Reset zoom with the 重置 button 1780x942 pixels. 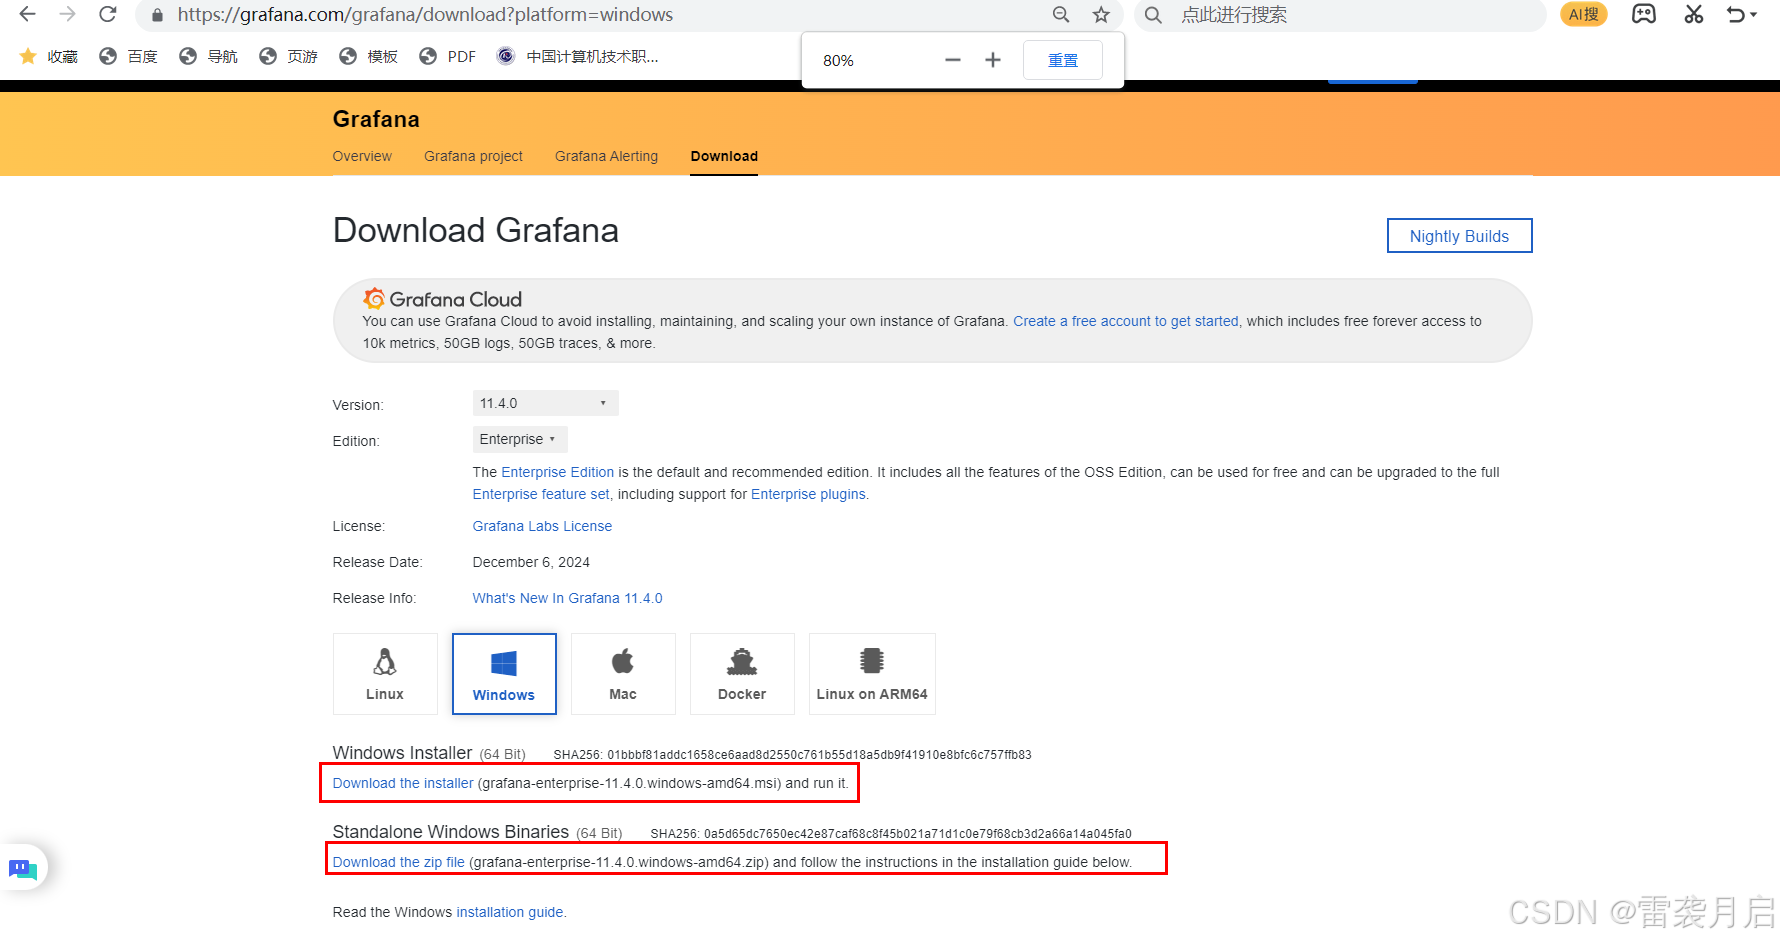point(1063,60)
